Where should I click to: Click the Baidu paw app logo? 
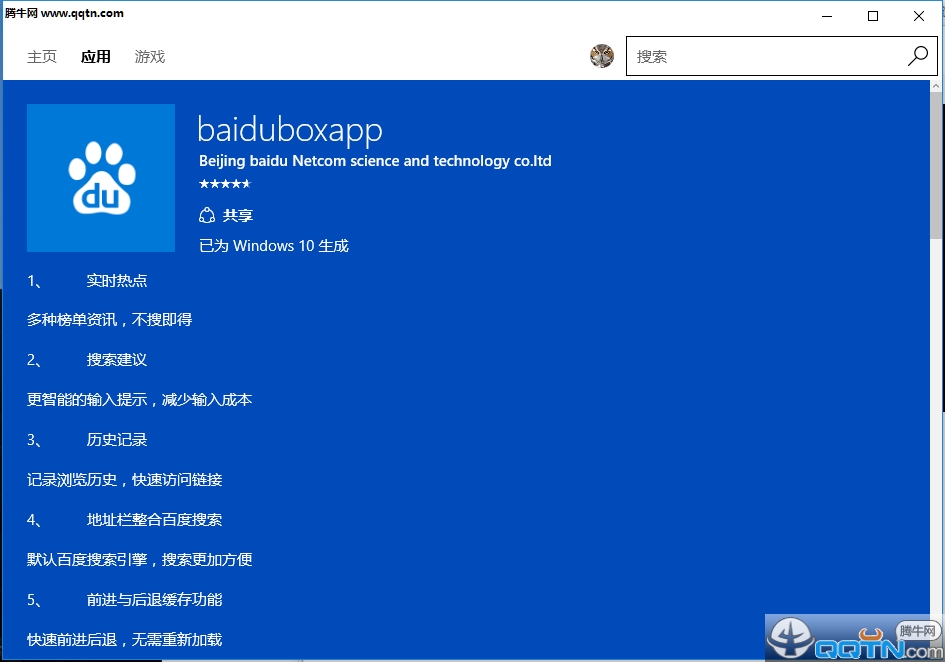coord(101,178)
